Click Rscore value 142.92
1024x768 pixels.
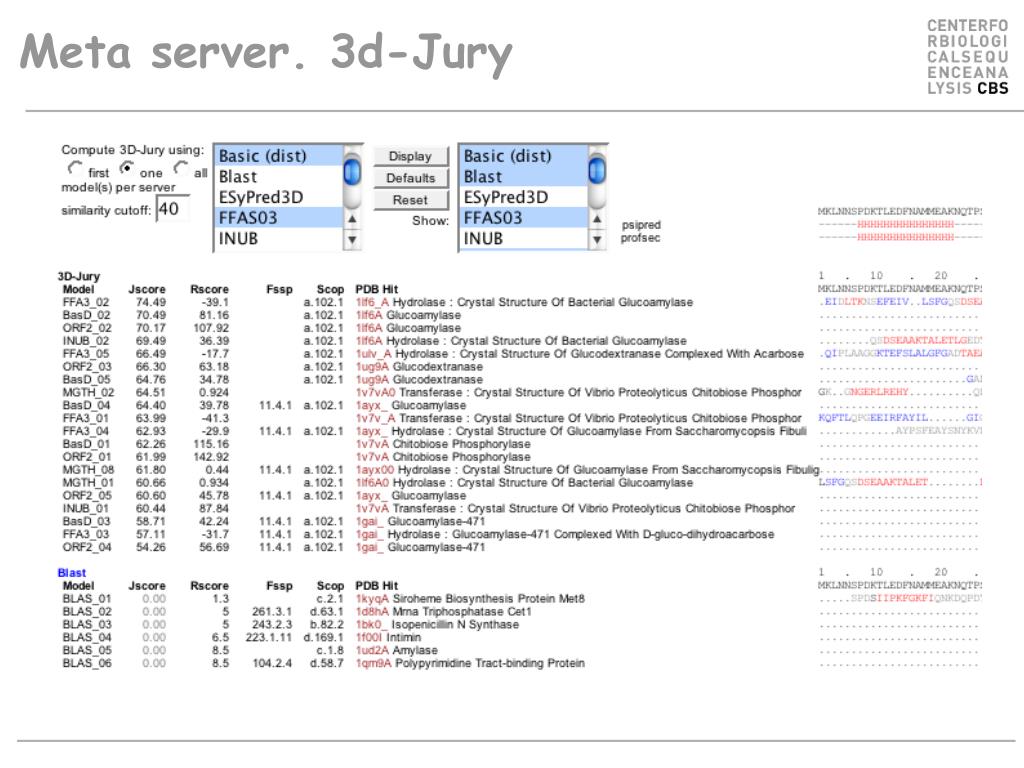[212, 457]
